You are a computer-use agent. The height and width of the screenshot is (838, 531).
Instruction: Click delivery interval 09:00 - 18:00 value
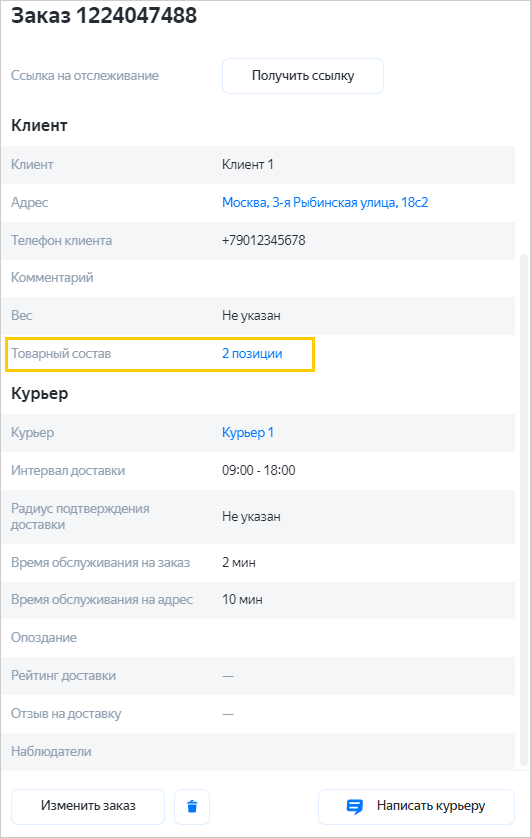coord(259,470)
